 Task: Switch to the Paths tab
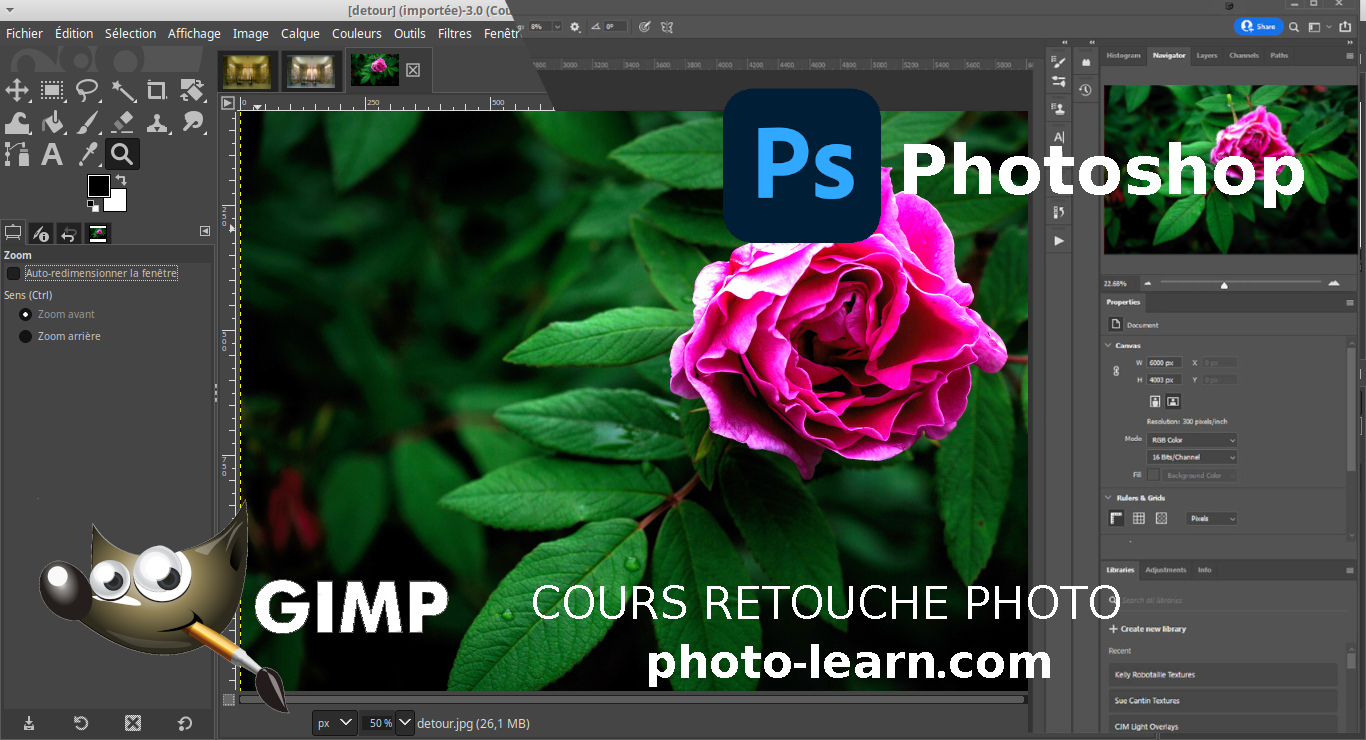point(1279,55)
